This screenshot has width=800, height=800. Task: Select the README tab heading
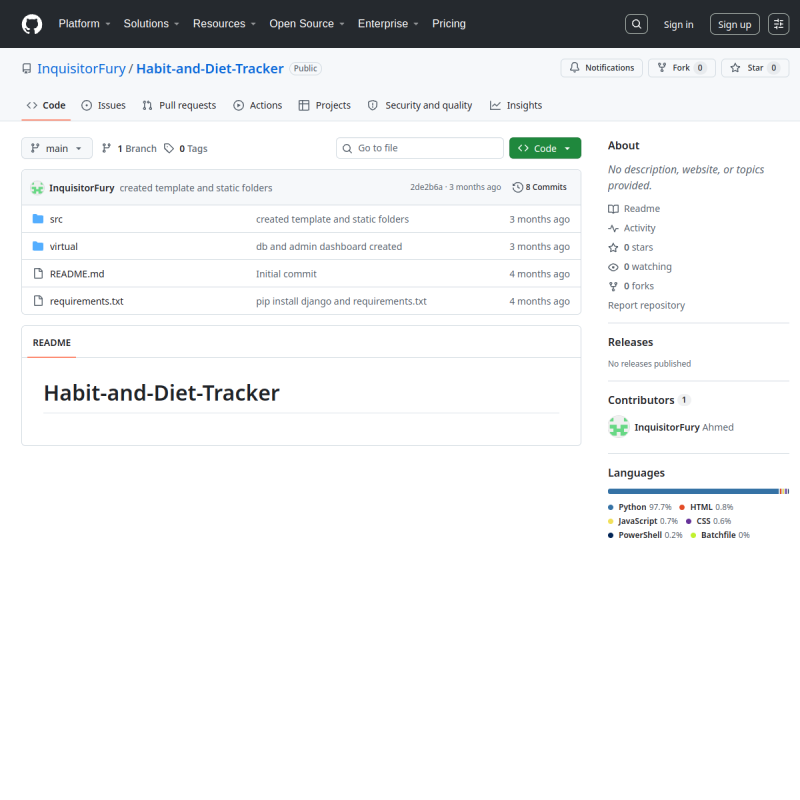(52, 343)
